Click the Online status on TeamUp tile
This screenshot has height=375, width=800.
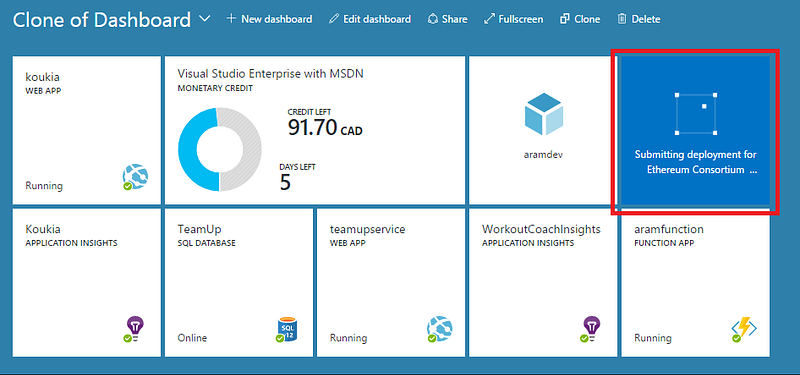point(192,338)
